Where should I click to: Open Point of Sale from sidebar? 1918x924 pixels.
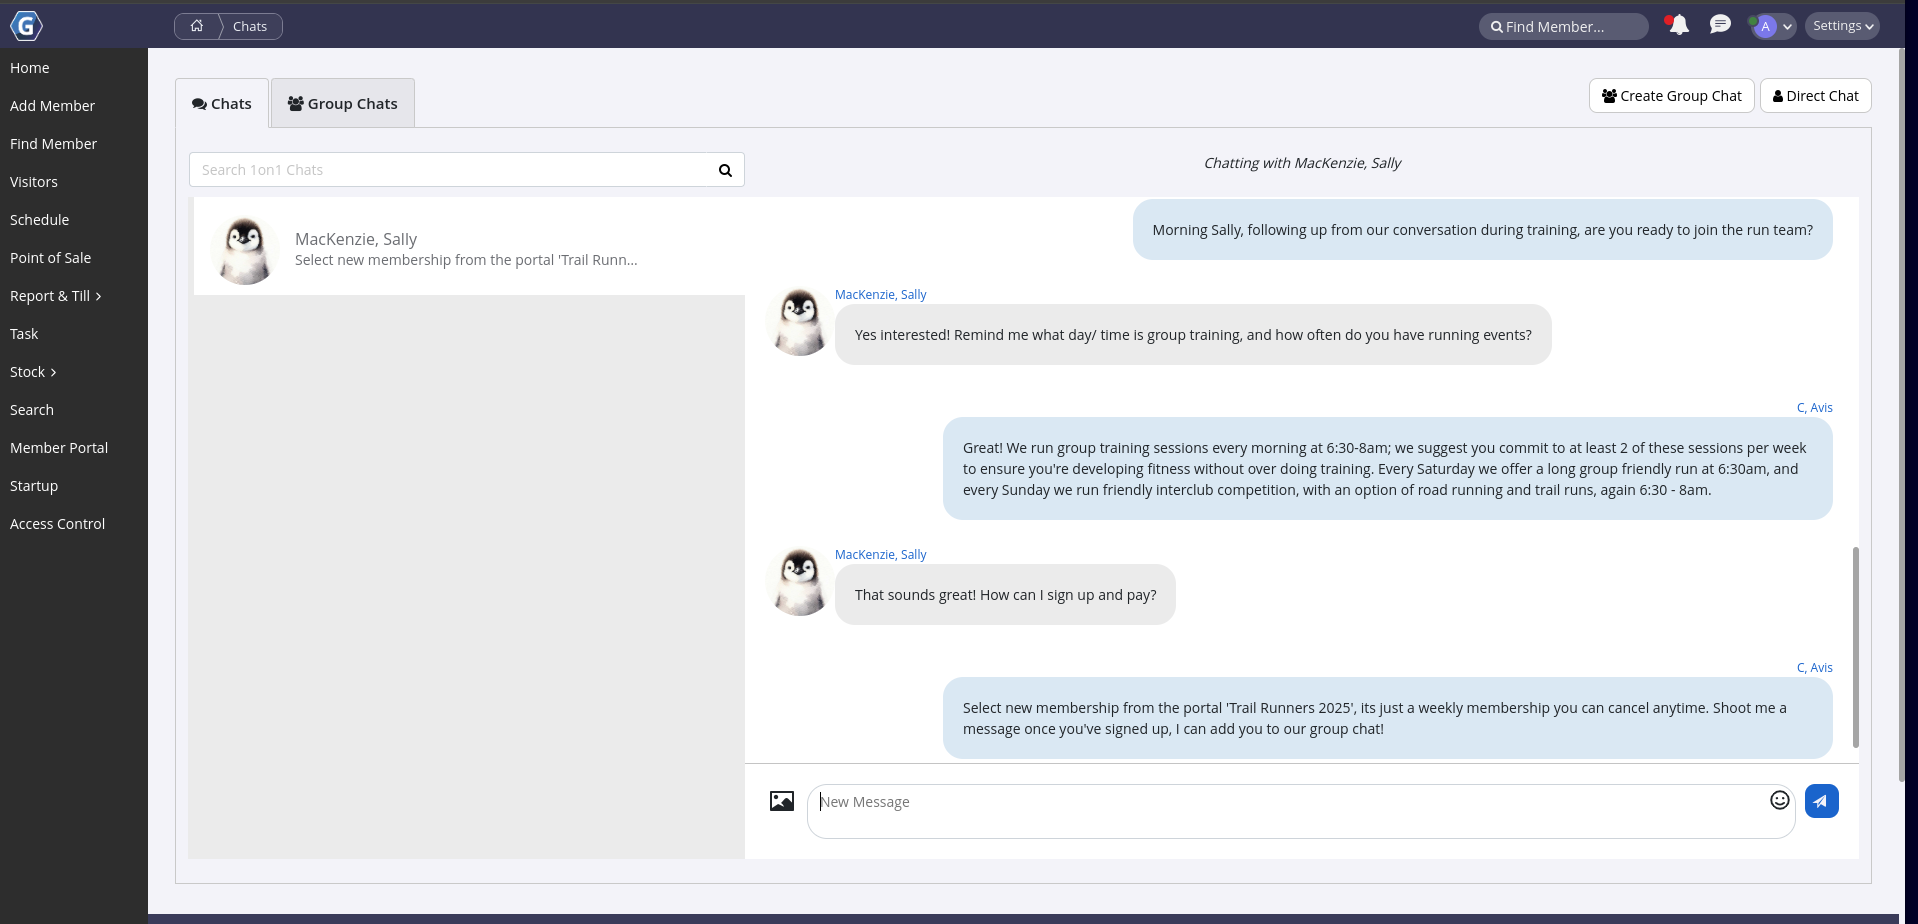pyautogui.click(x=50, y=258)
